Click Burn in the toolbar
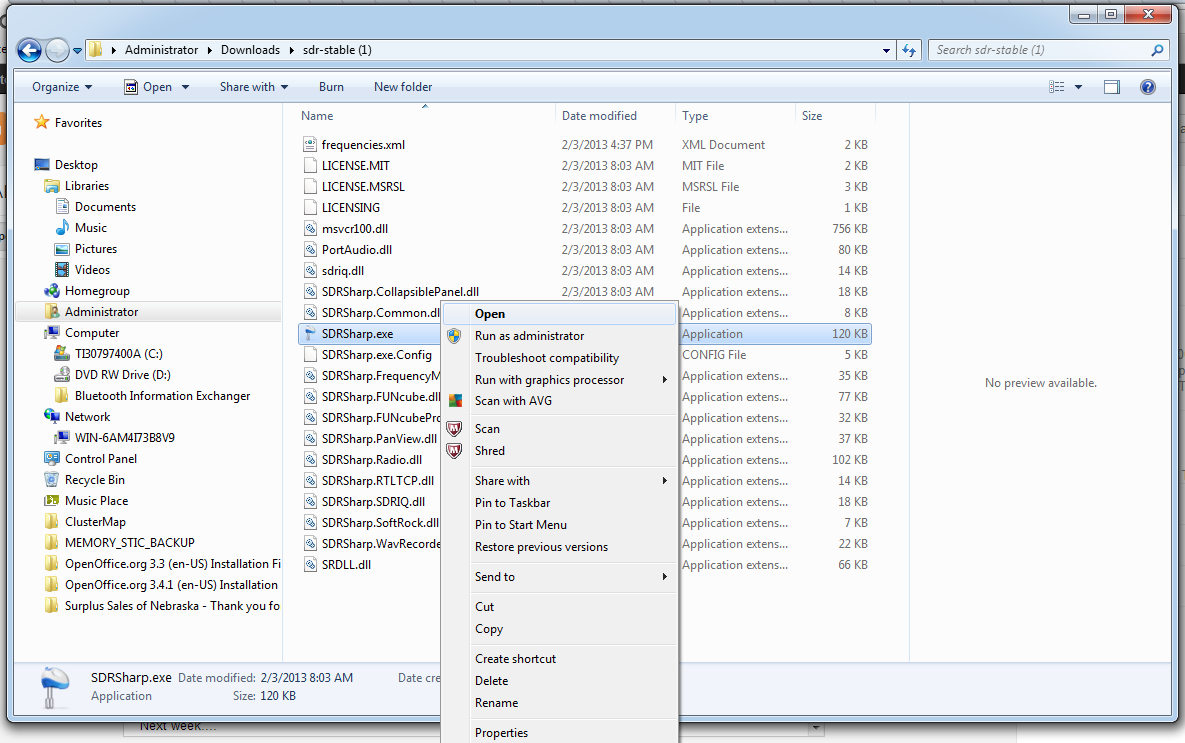The height and width of the screenshot is (743, 1185). pos(331,87)
